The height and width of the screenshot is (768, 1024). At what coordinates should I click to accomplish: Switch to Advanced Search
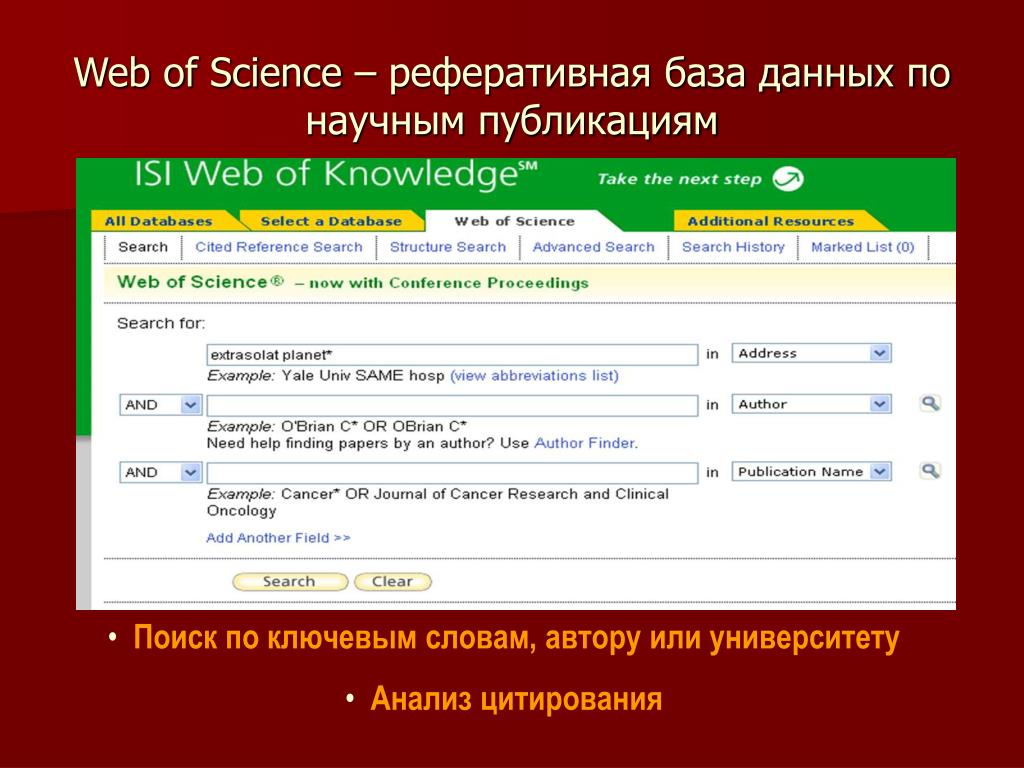[594, 247]
